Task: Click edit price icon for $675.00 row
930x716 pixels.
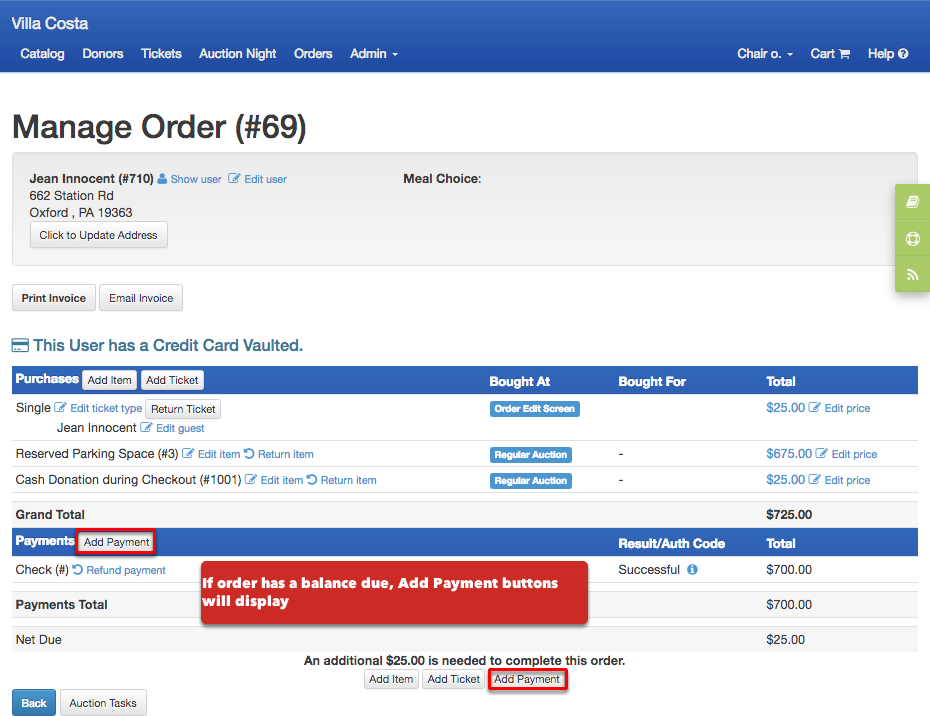Action: 821,454
